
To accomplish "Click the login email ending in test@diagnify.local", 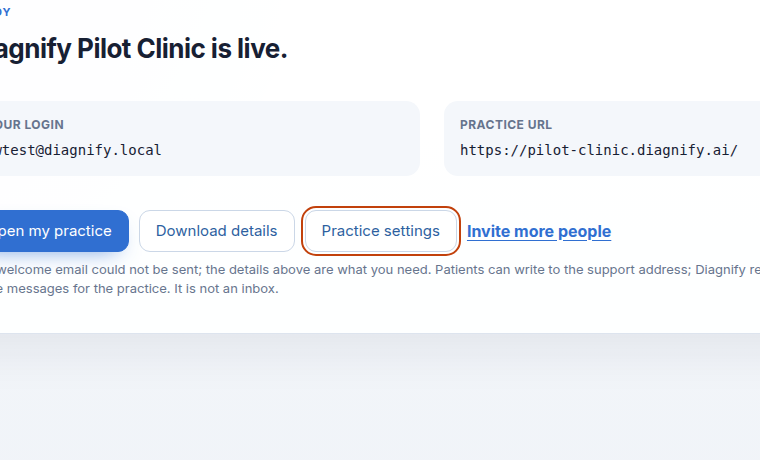I will [80, 150].
